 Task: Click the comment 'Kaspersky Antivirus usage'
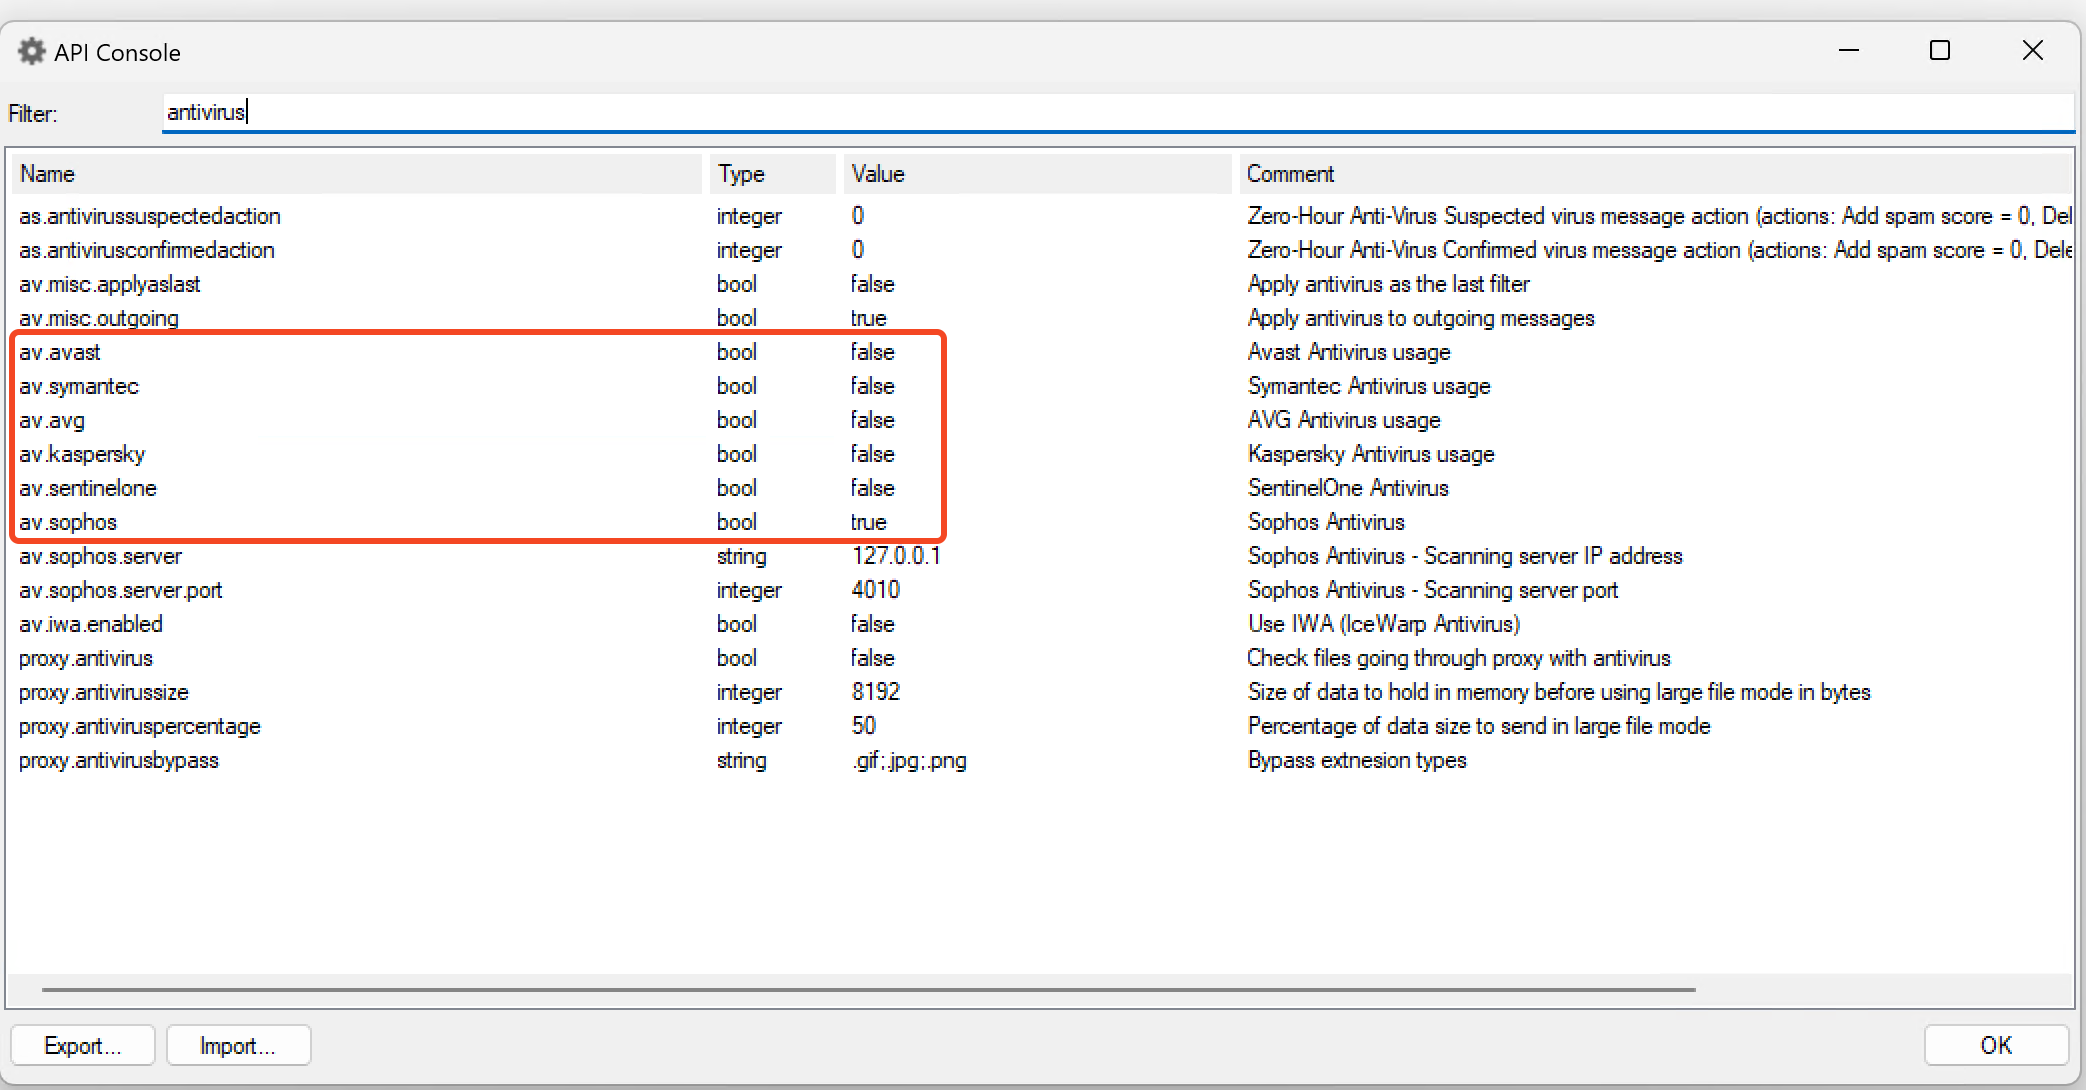point(1371,454)
